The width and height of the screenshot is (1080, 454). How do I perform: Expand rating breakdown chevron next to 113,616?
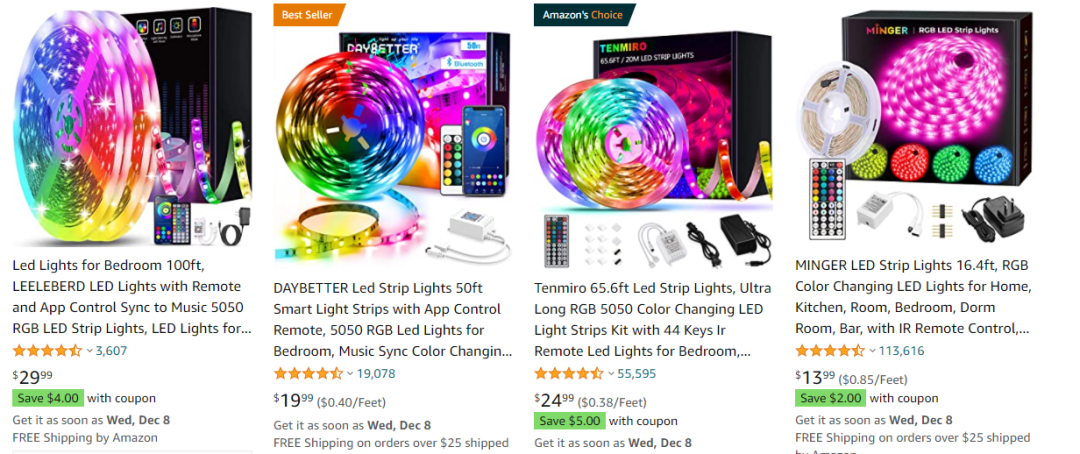(x=872, y=351)
